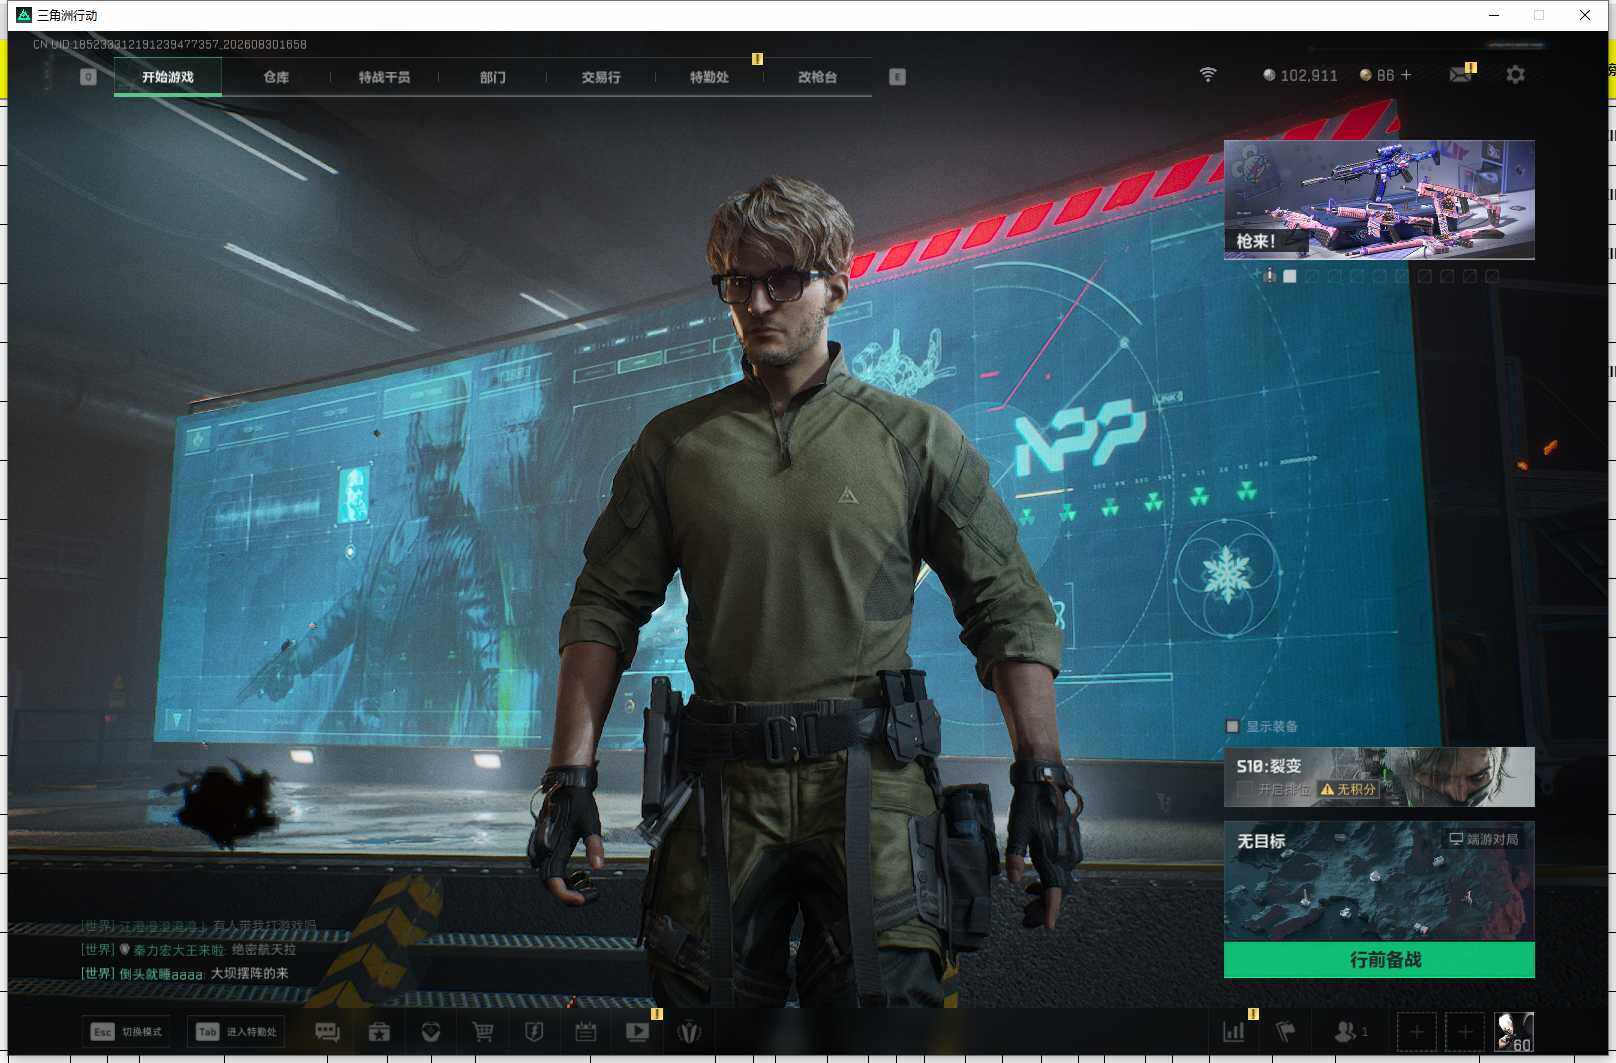Click the Q key previous-tab icon

coord(88,77)
